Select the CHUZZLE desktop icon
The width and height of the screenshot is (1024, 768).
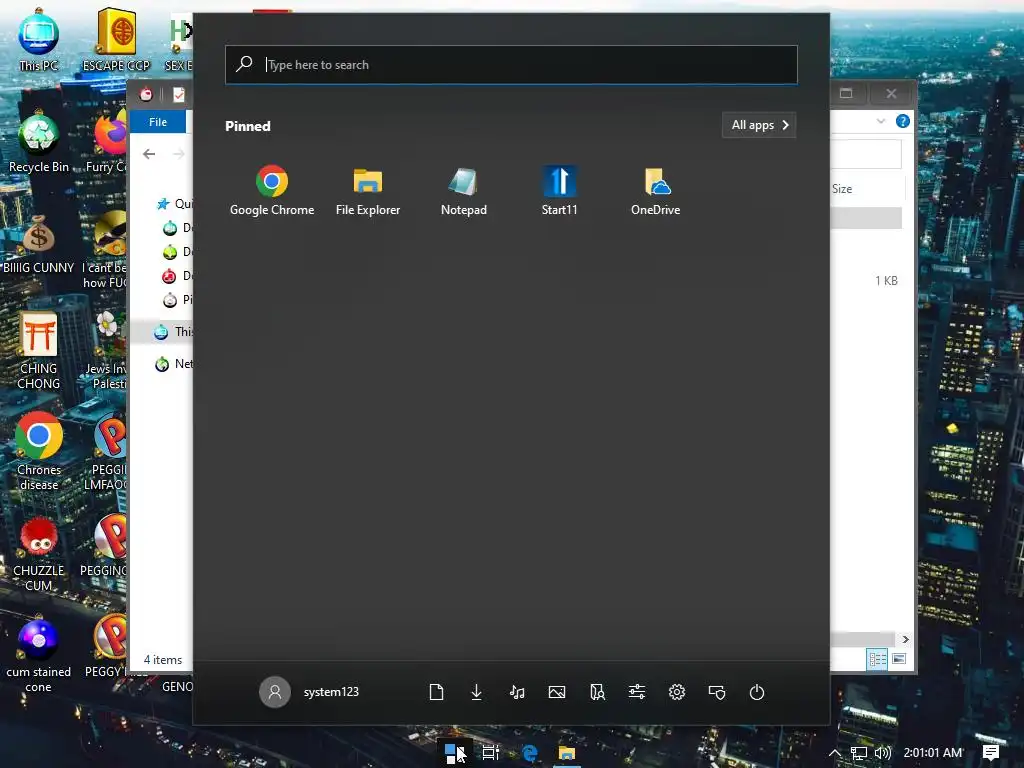[39, 555]
